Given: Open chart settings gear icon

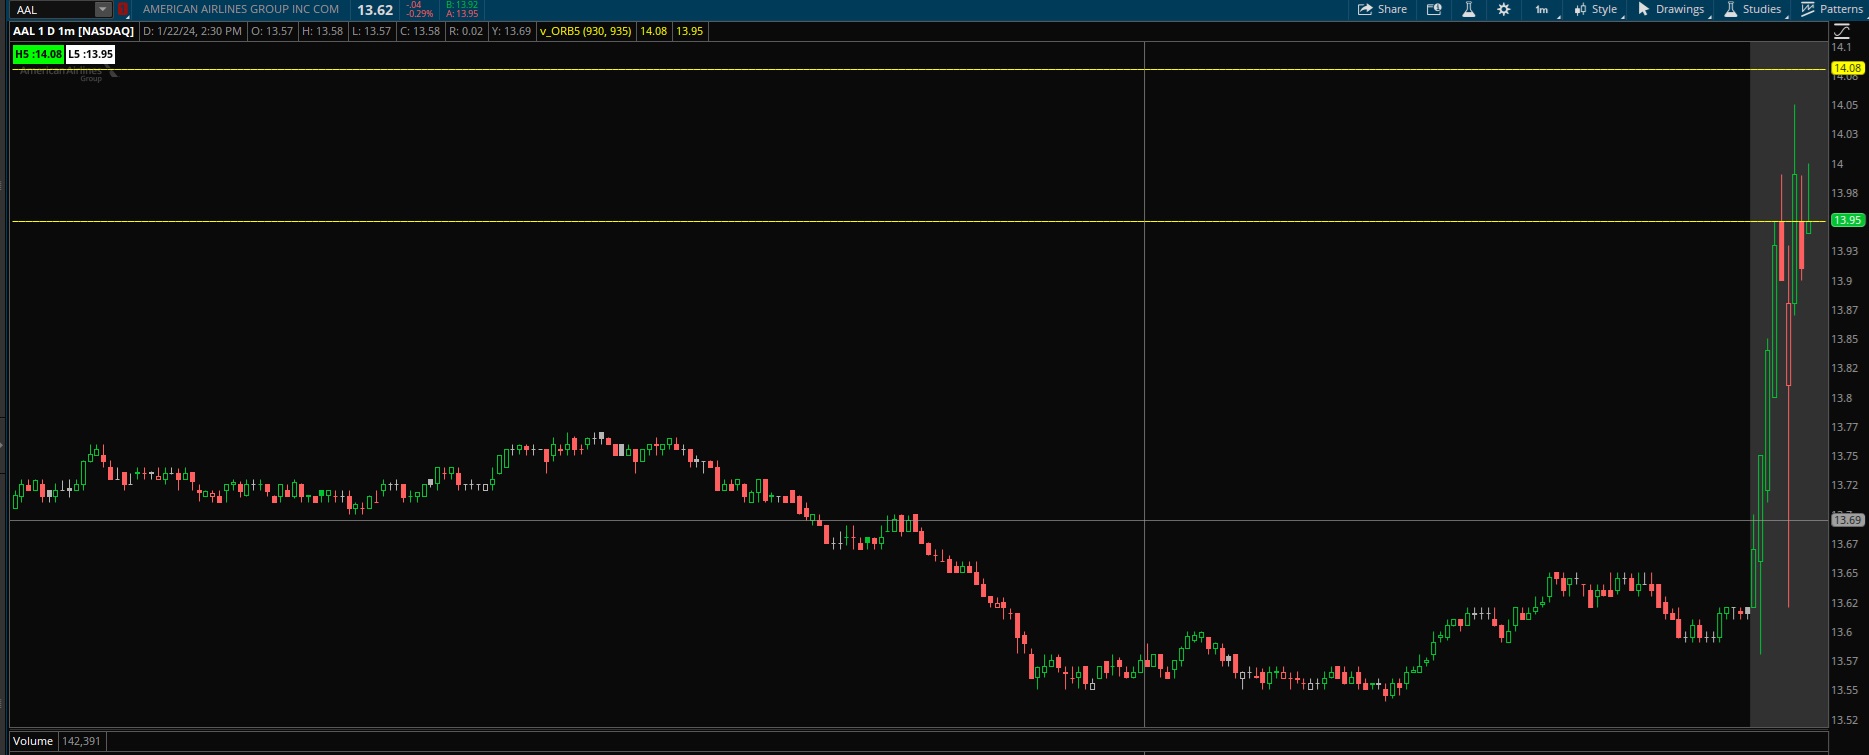Looking at the screenshot, I should pyautogui.click(x=1503, y=9).
